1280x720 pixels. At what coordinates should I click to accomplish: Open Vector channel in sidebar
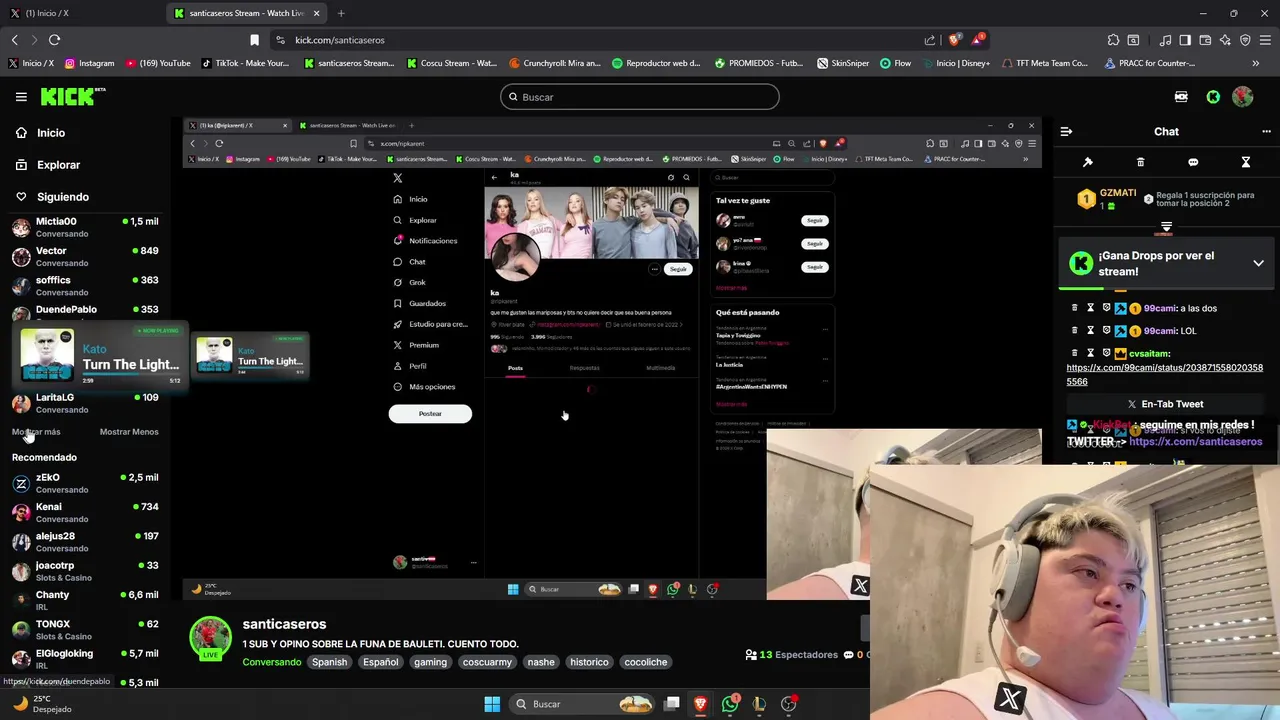click(x=85, y=257)
